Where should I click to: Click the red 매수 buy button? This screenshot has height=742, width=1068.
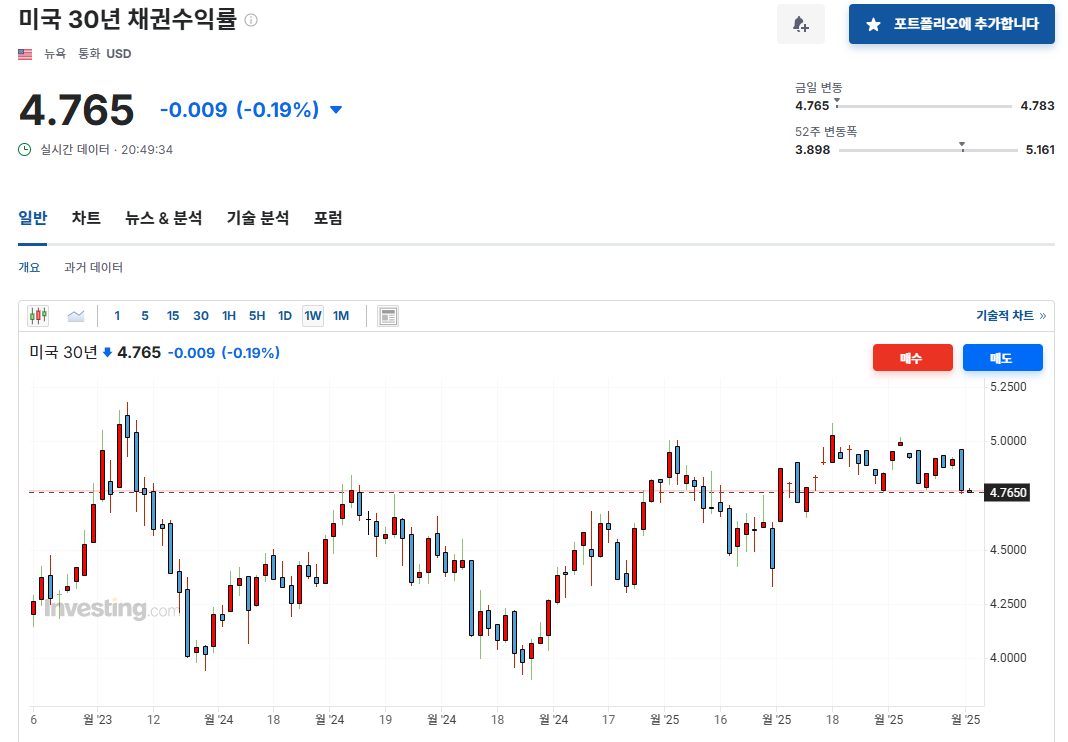912,358
